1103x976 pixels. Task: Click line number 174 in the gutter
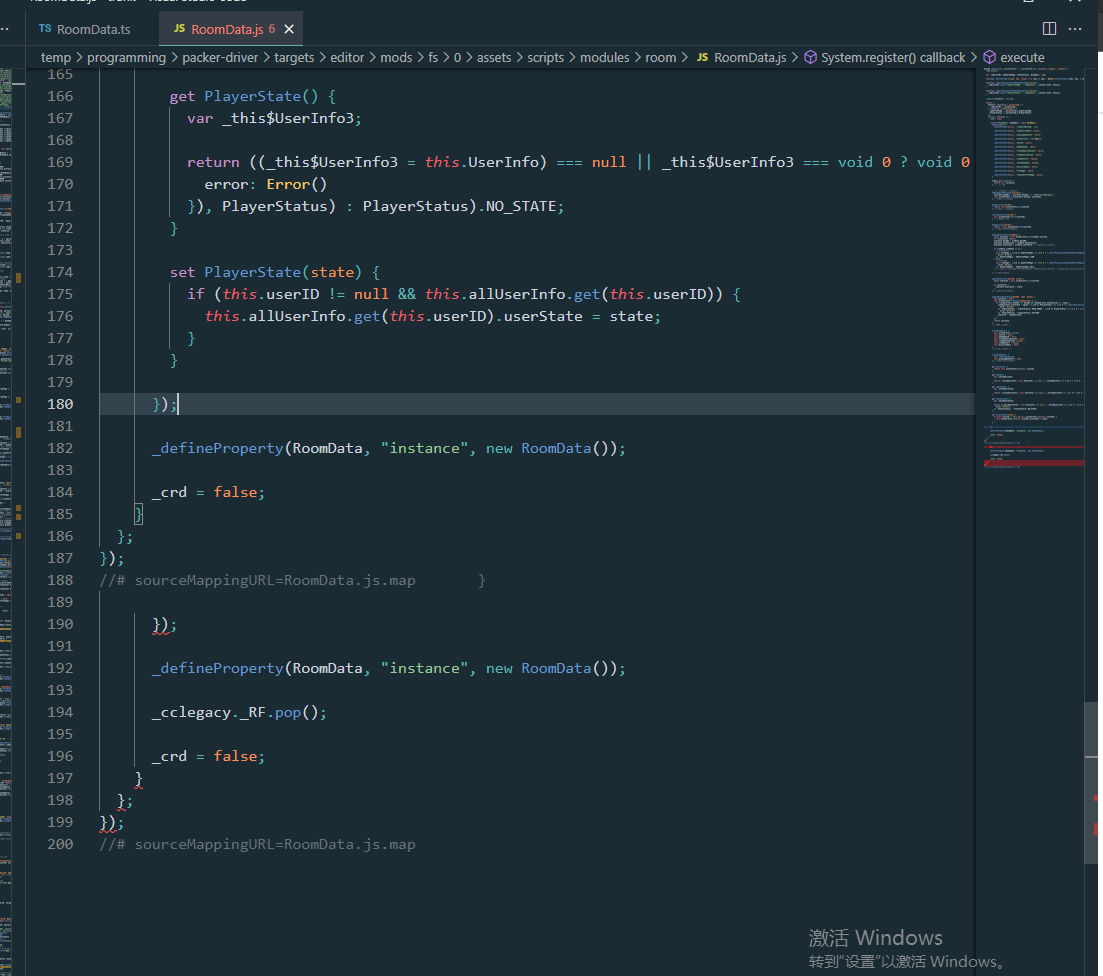(x=60, y=272)
